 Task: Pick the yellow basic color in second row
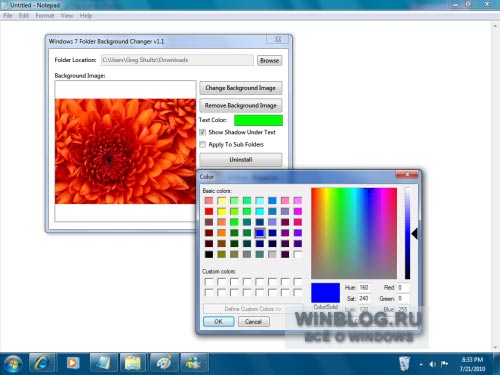[x=222, y=211]
